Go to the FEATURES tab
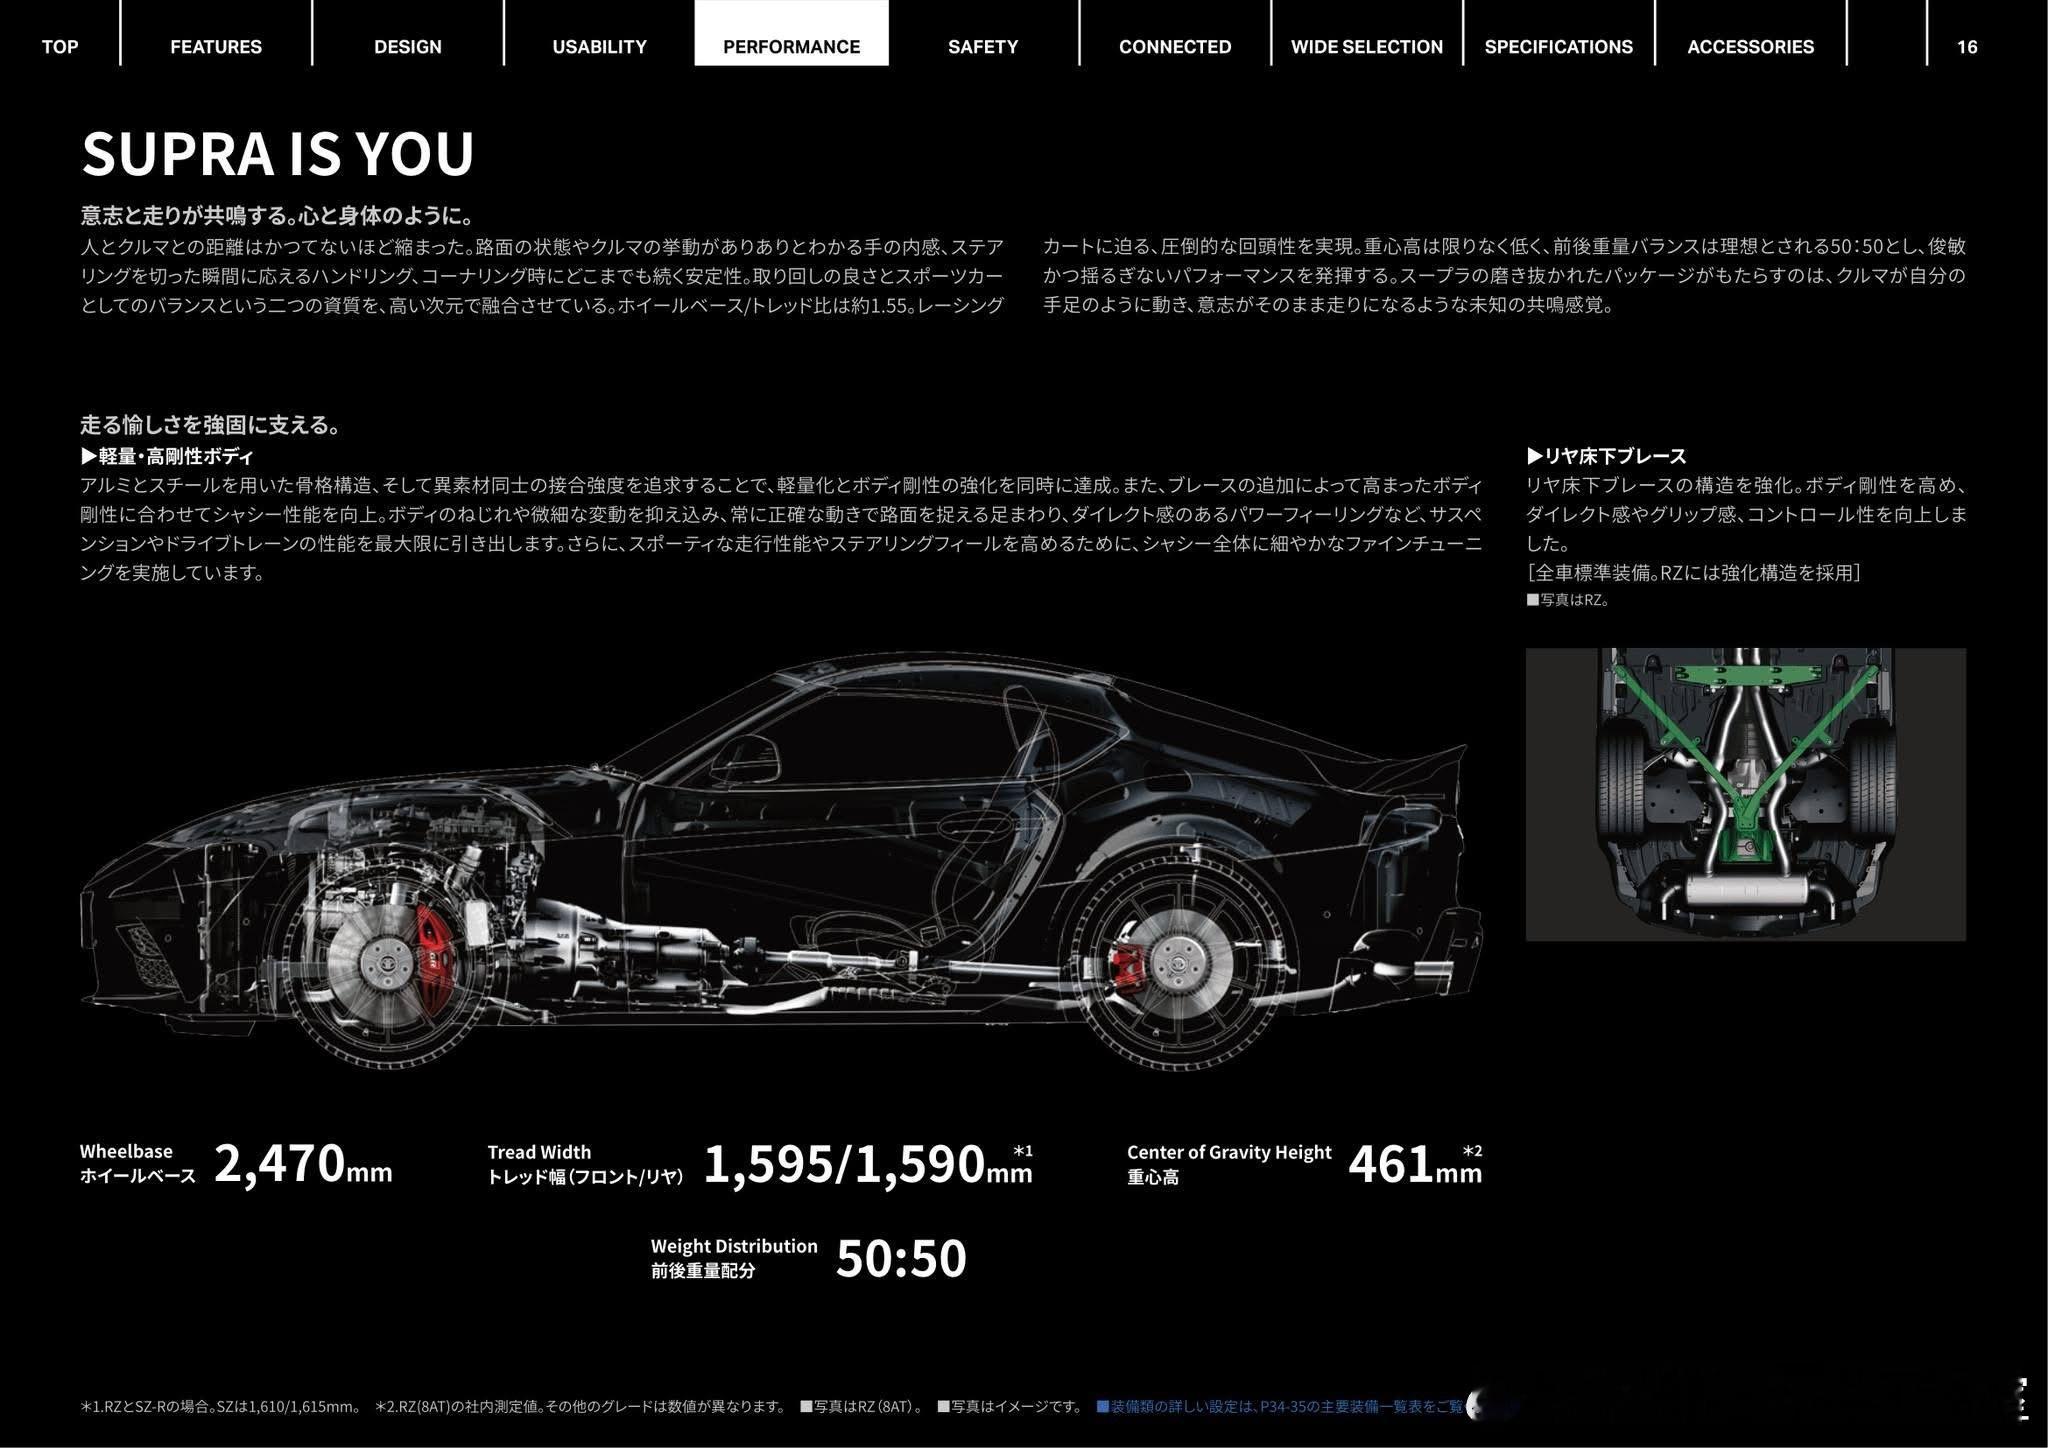Image resolution: width=2048 pixels, height=1448 pixels. [216, 46]
